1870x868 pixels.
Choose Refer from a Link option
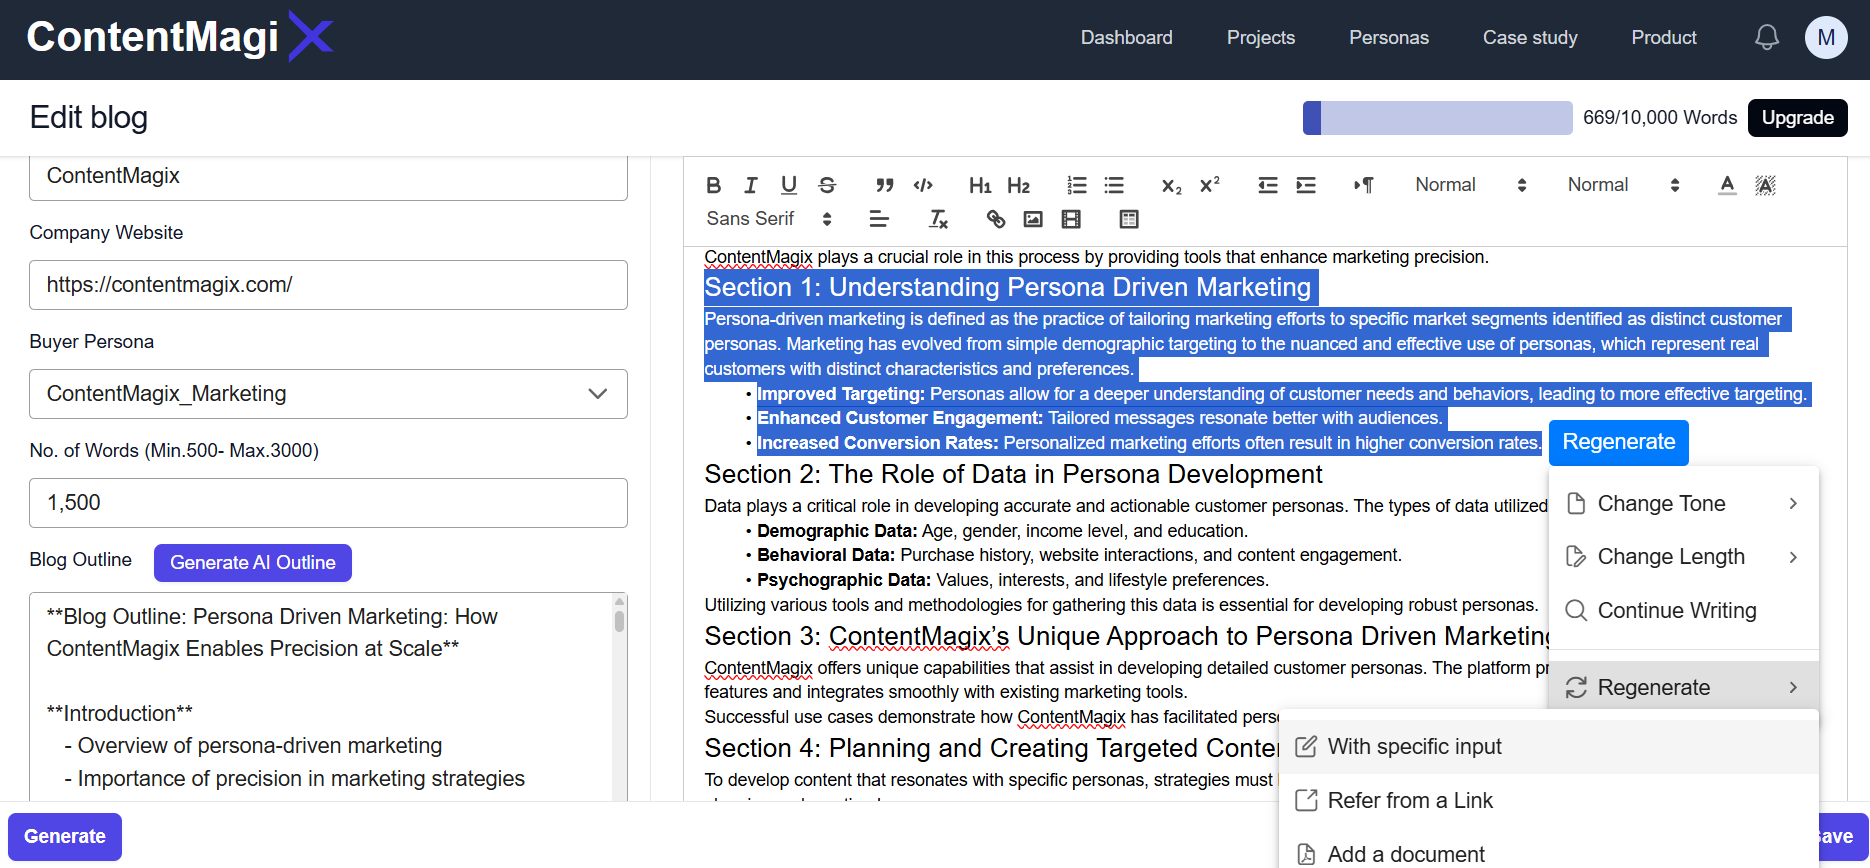click(1548, 801)
